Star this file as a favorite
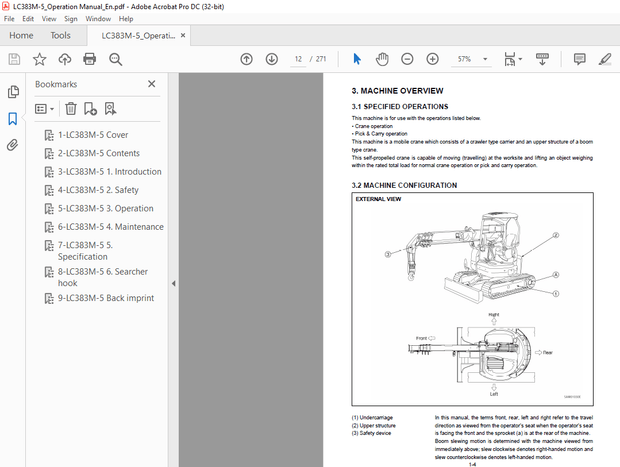The image size is (620, 467). [39, 59]
